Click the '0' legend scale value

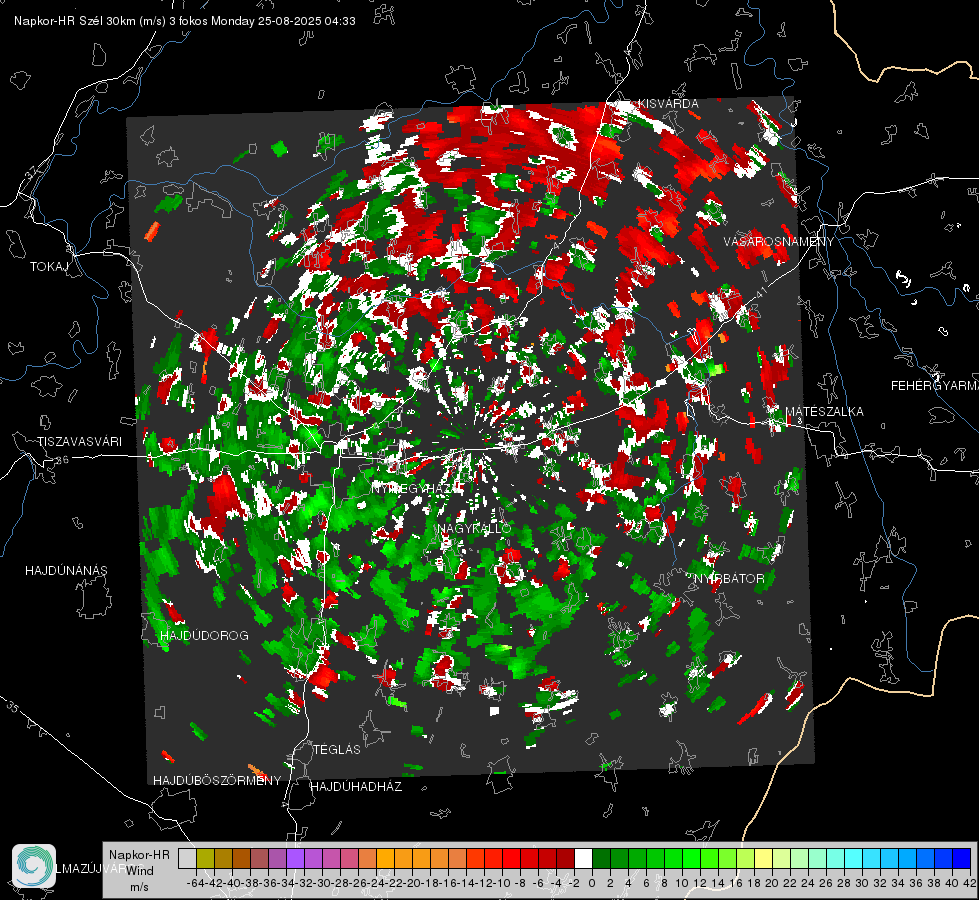[592, 883]
